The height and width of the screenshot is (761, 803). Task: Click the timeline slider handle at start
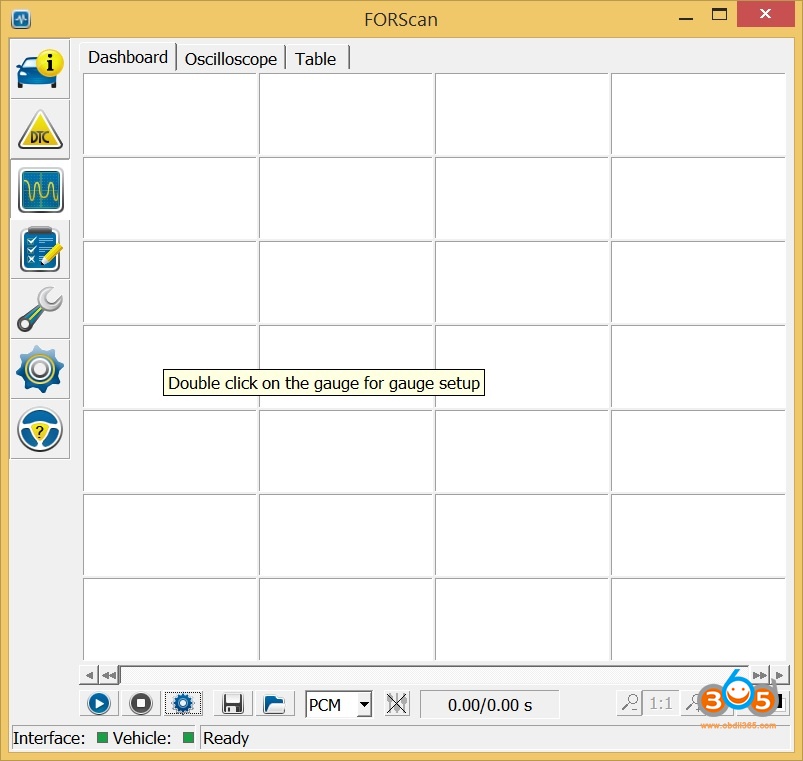point(119,675)
